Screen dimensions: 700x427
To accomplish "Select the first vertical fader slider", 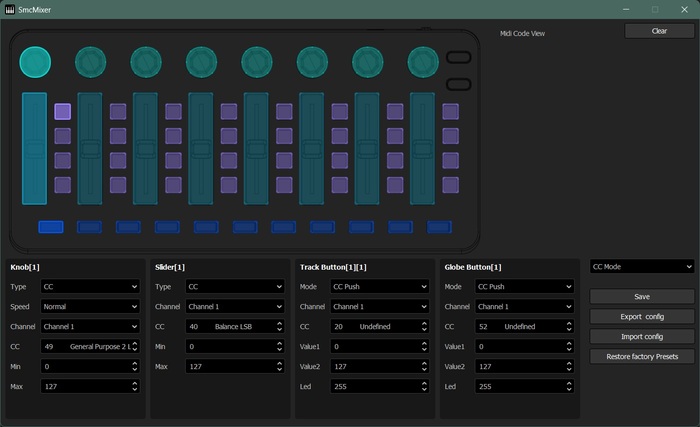I will (x=34, y=147).
